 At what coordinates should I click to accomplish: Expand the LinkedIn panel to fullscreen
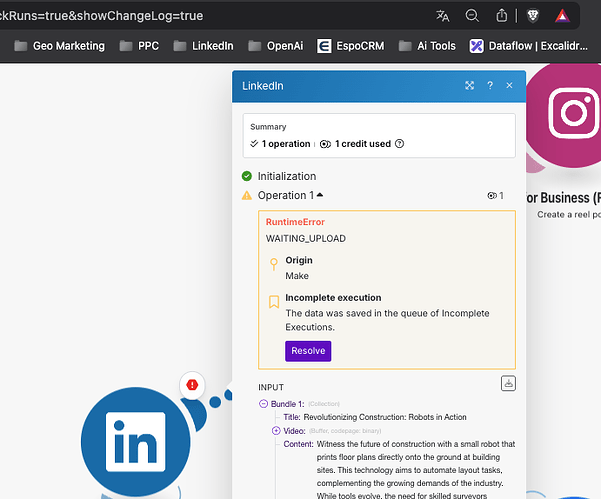469,86
